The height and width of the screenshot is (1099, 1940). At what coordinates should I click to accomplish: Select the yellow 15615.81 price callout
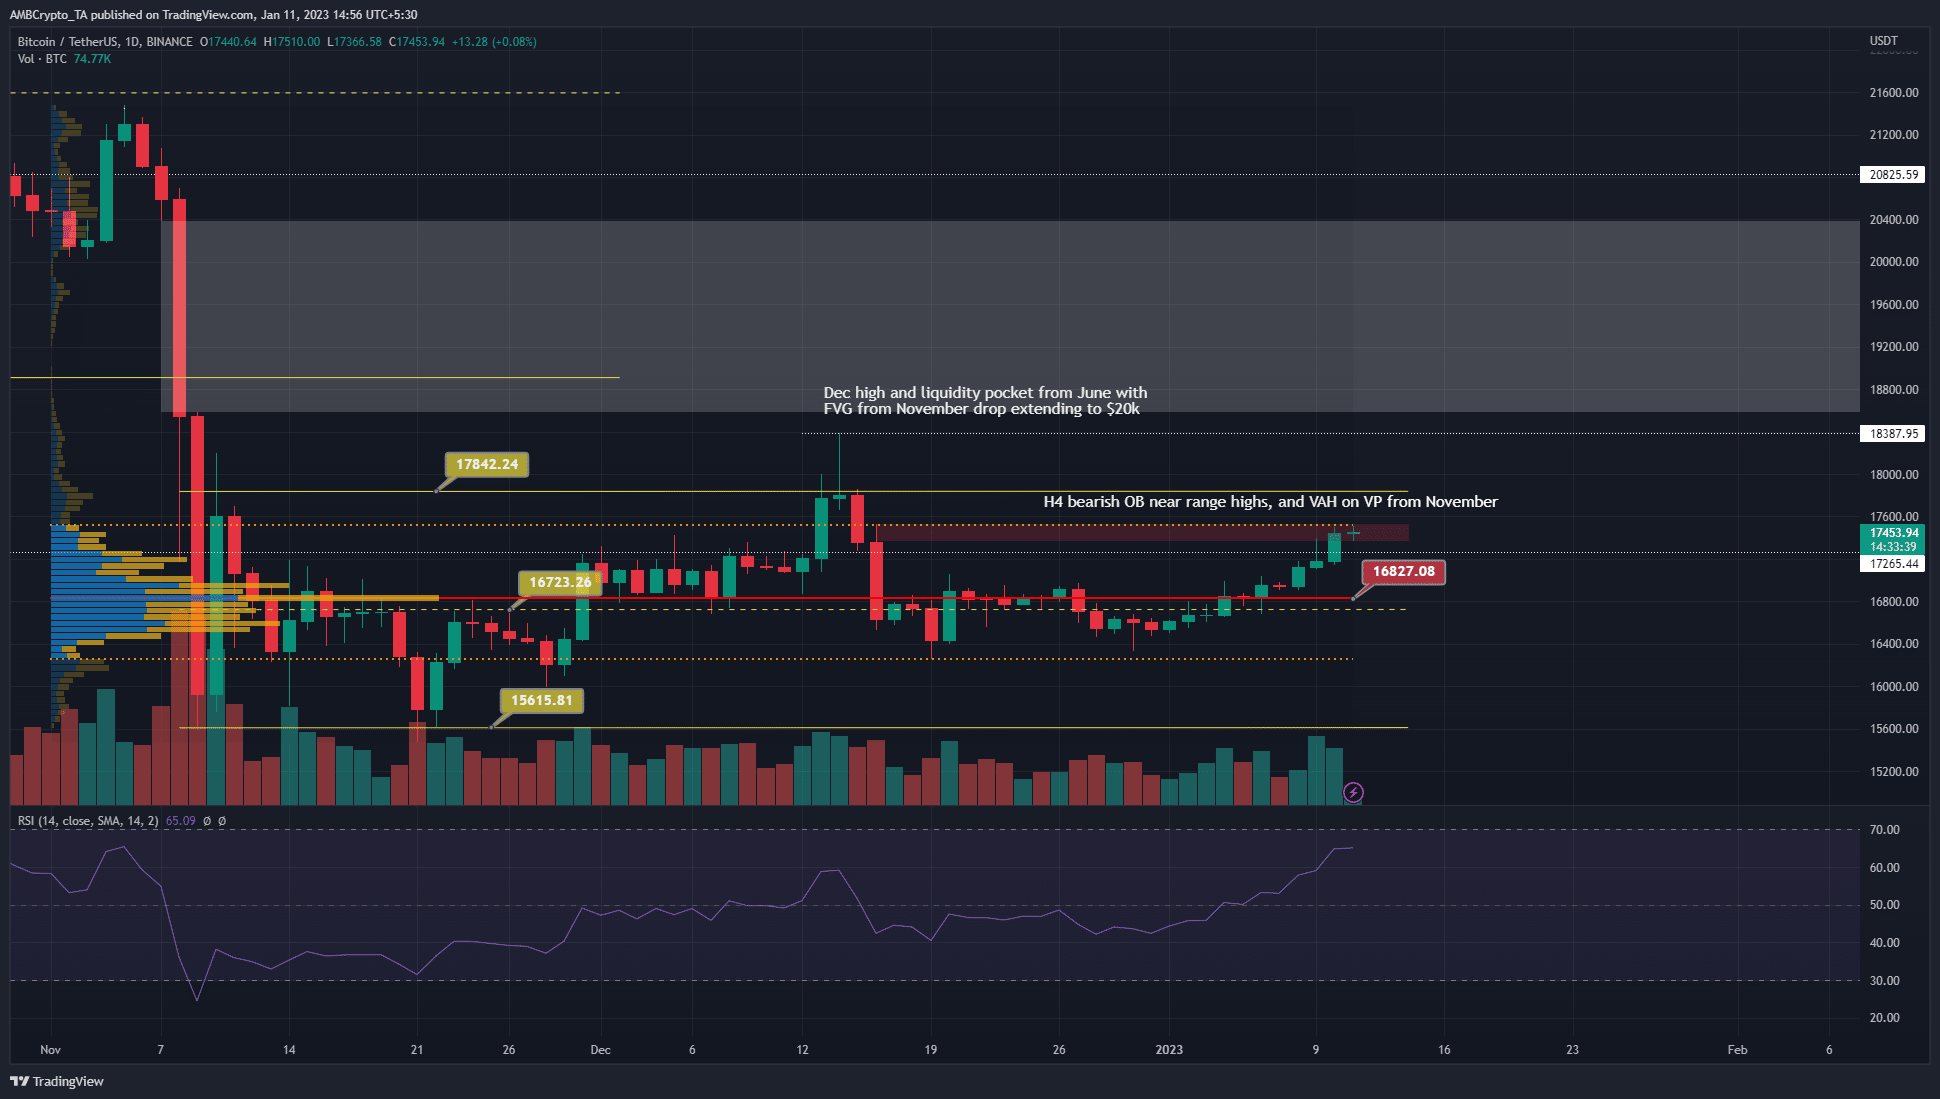(542, 701)
